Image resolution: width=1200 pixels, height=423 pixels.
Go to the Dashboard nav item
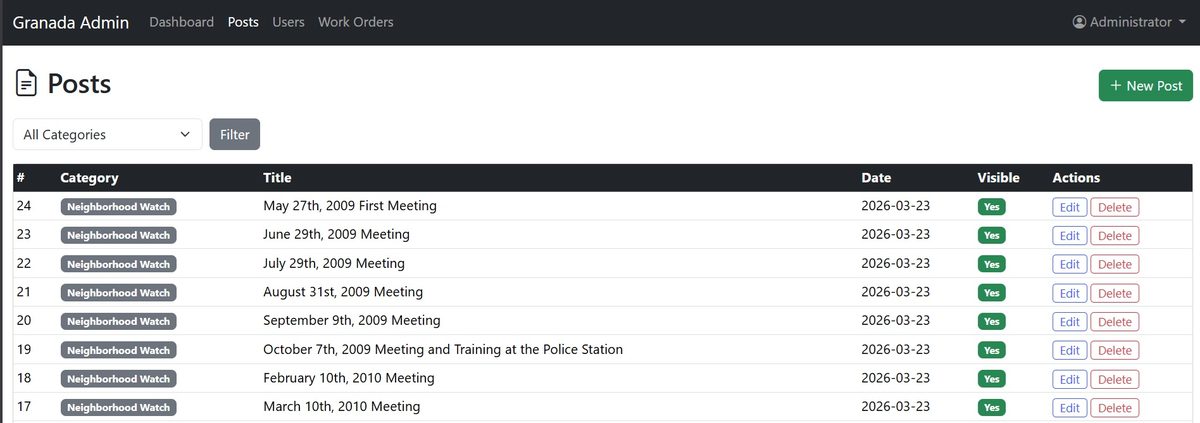click(181, 22)
